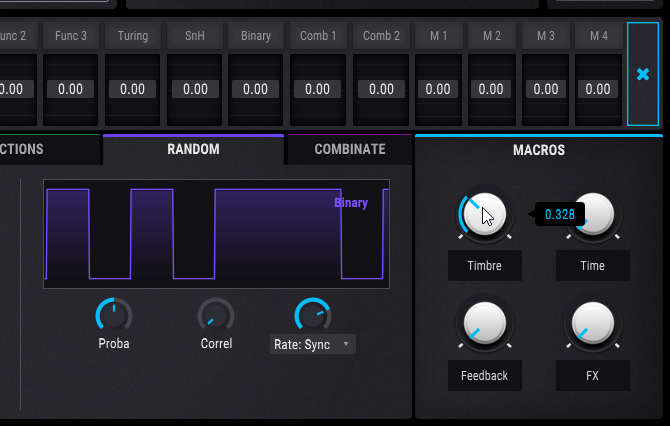Click the SnH amount value 0.00

pos(195,89)
